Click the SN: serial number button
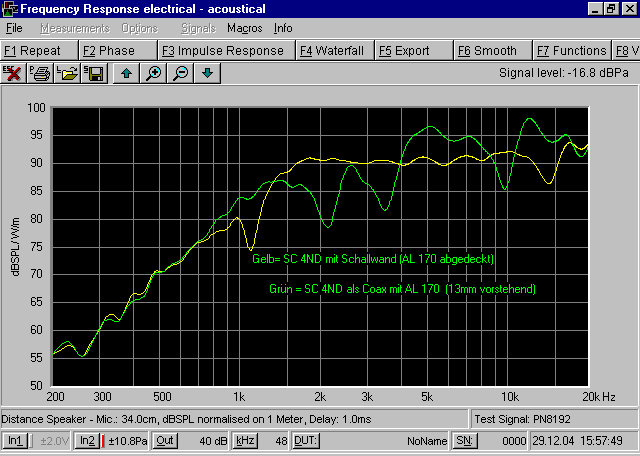The width and height of the screenshot is (640, 456). [x=465, y=441]
